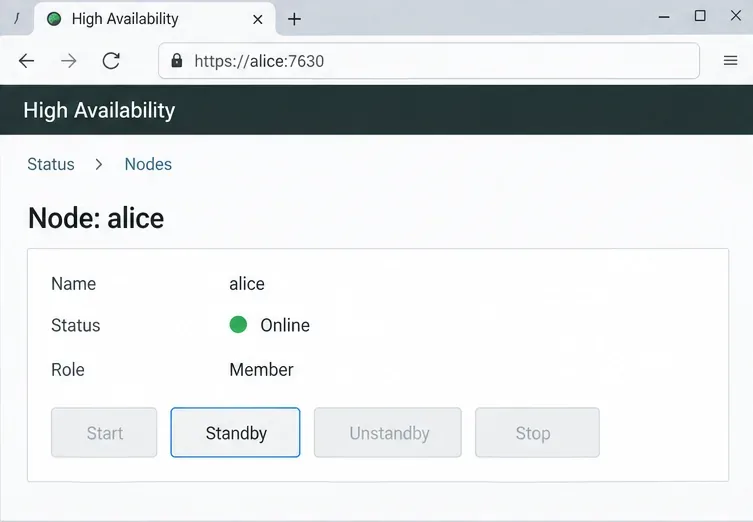Open a new tab with the plus icon

point(294,19)
